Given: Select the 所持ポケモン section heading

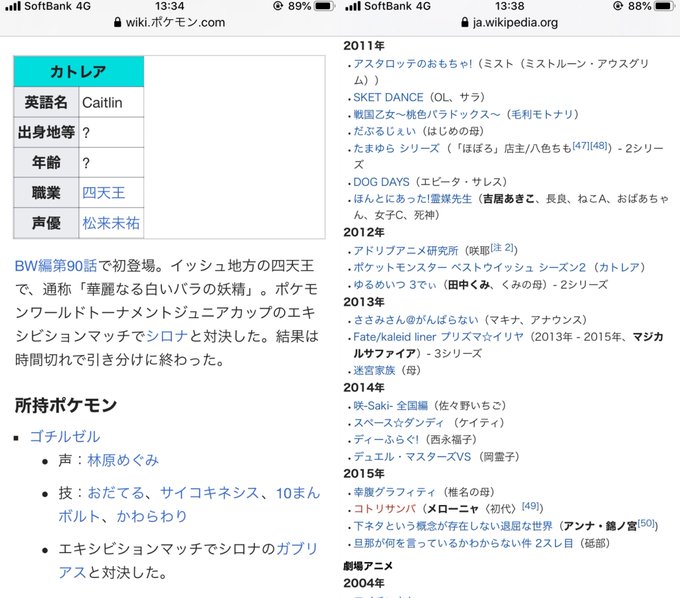Looking at the screenshot, I should coord(66,405).
